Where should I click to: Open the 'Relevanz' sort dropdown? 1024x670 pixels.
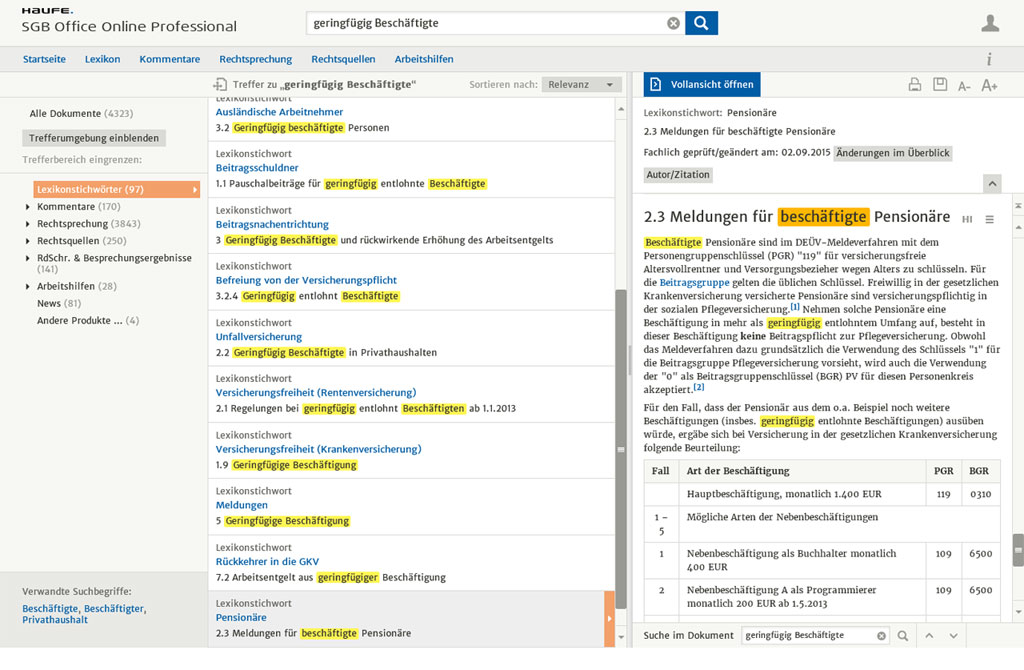click(581, 84)
